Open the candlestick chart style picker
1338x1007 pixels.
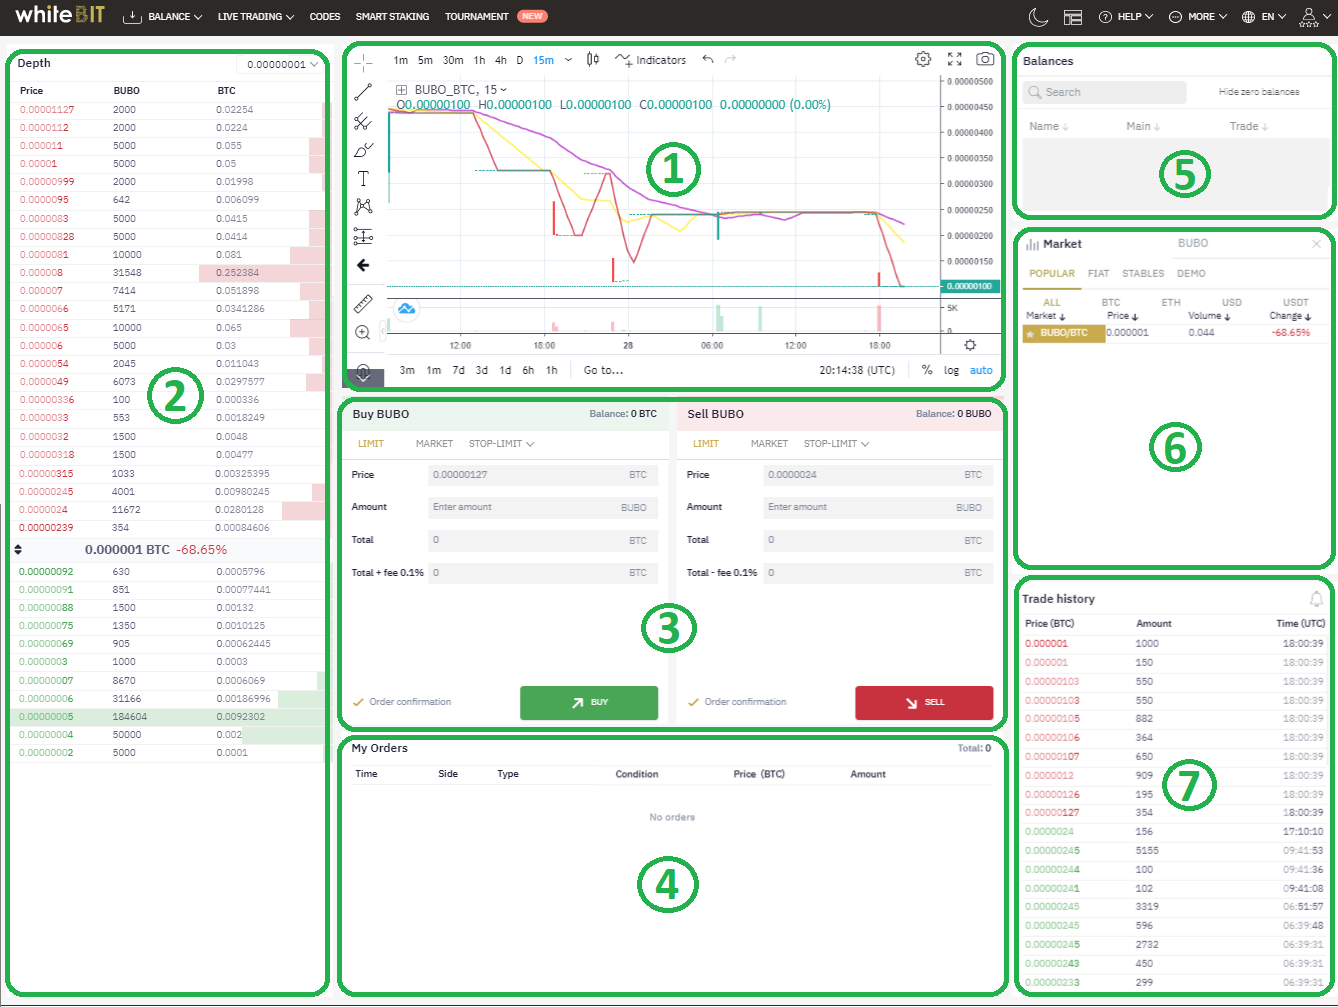coord(593,59)
